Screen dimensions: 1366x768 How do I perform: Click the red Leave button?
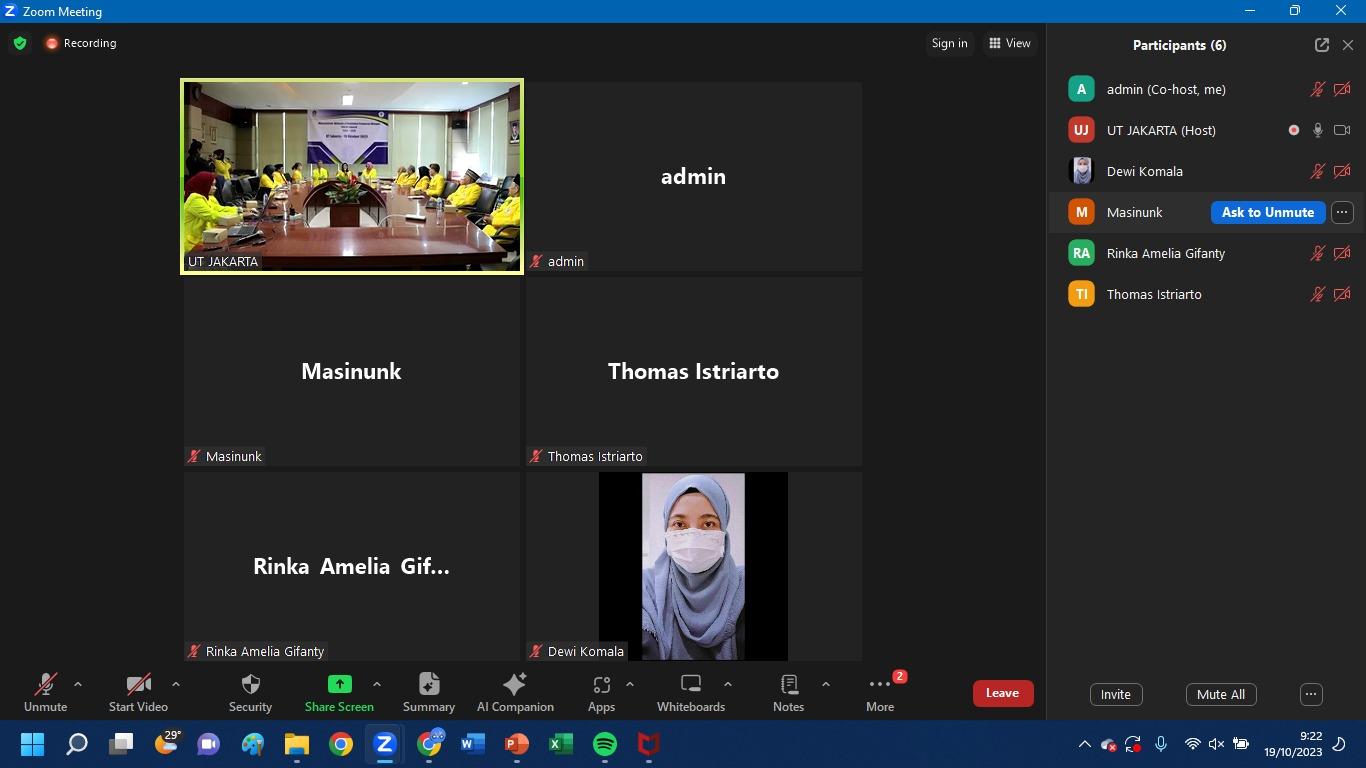[x=1003, y=693]
